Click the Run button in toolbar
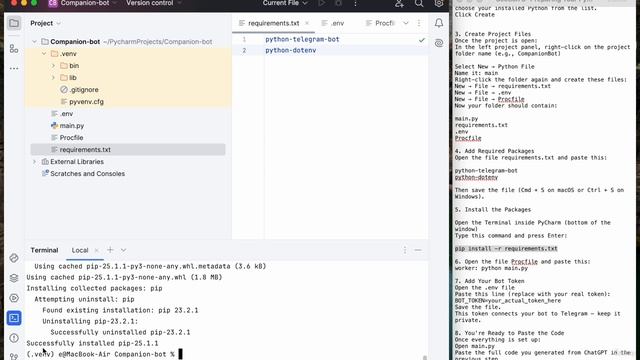 [x=322, y=3]
